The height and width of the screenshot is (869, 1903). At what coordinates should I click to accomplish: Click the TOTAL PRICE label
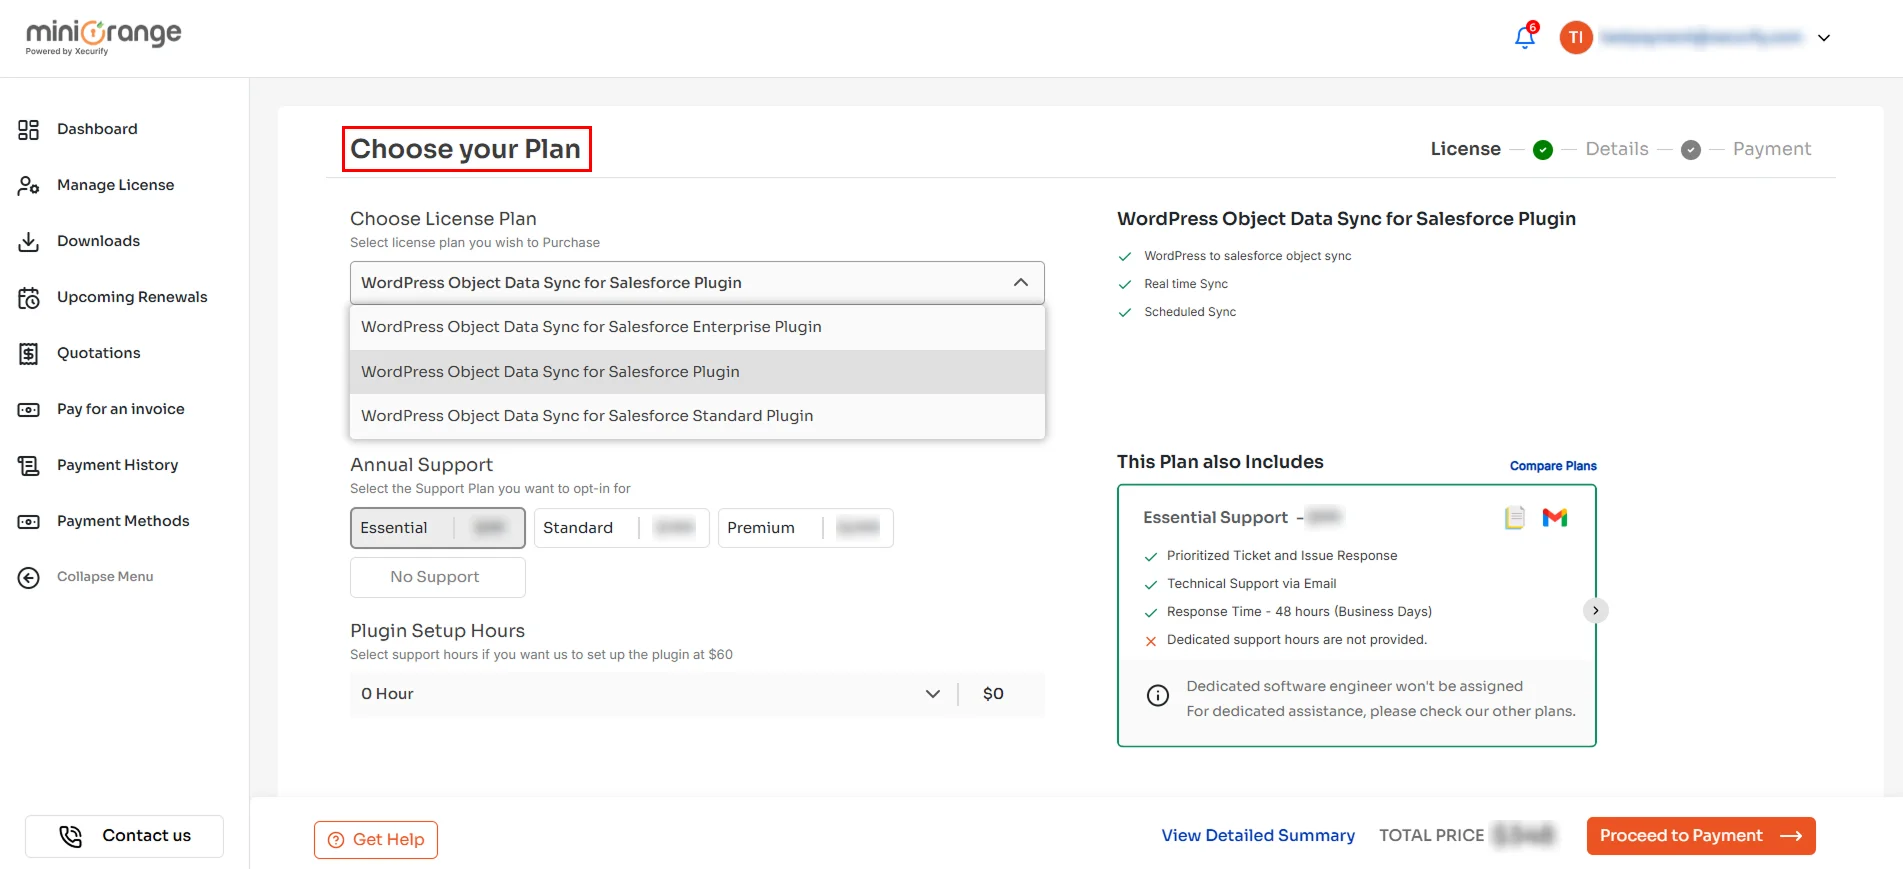1431,836
